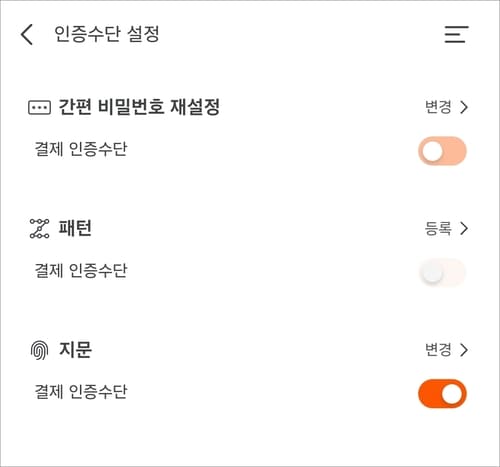The height and width of the screenshot is (467, 500).
Task: Toggle 결제 인증수단 under 간편 비밀번호 재설정
Action: click(442, 151)
